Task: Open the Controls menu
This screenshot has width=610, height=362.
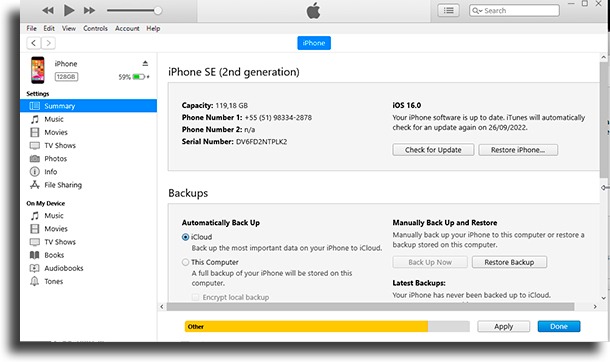Action: tap(95, 28)
